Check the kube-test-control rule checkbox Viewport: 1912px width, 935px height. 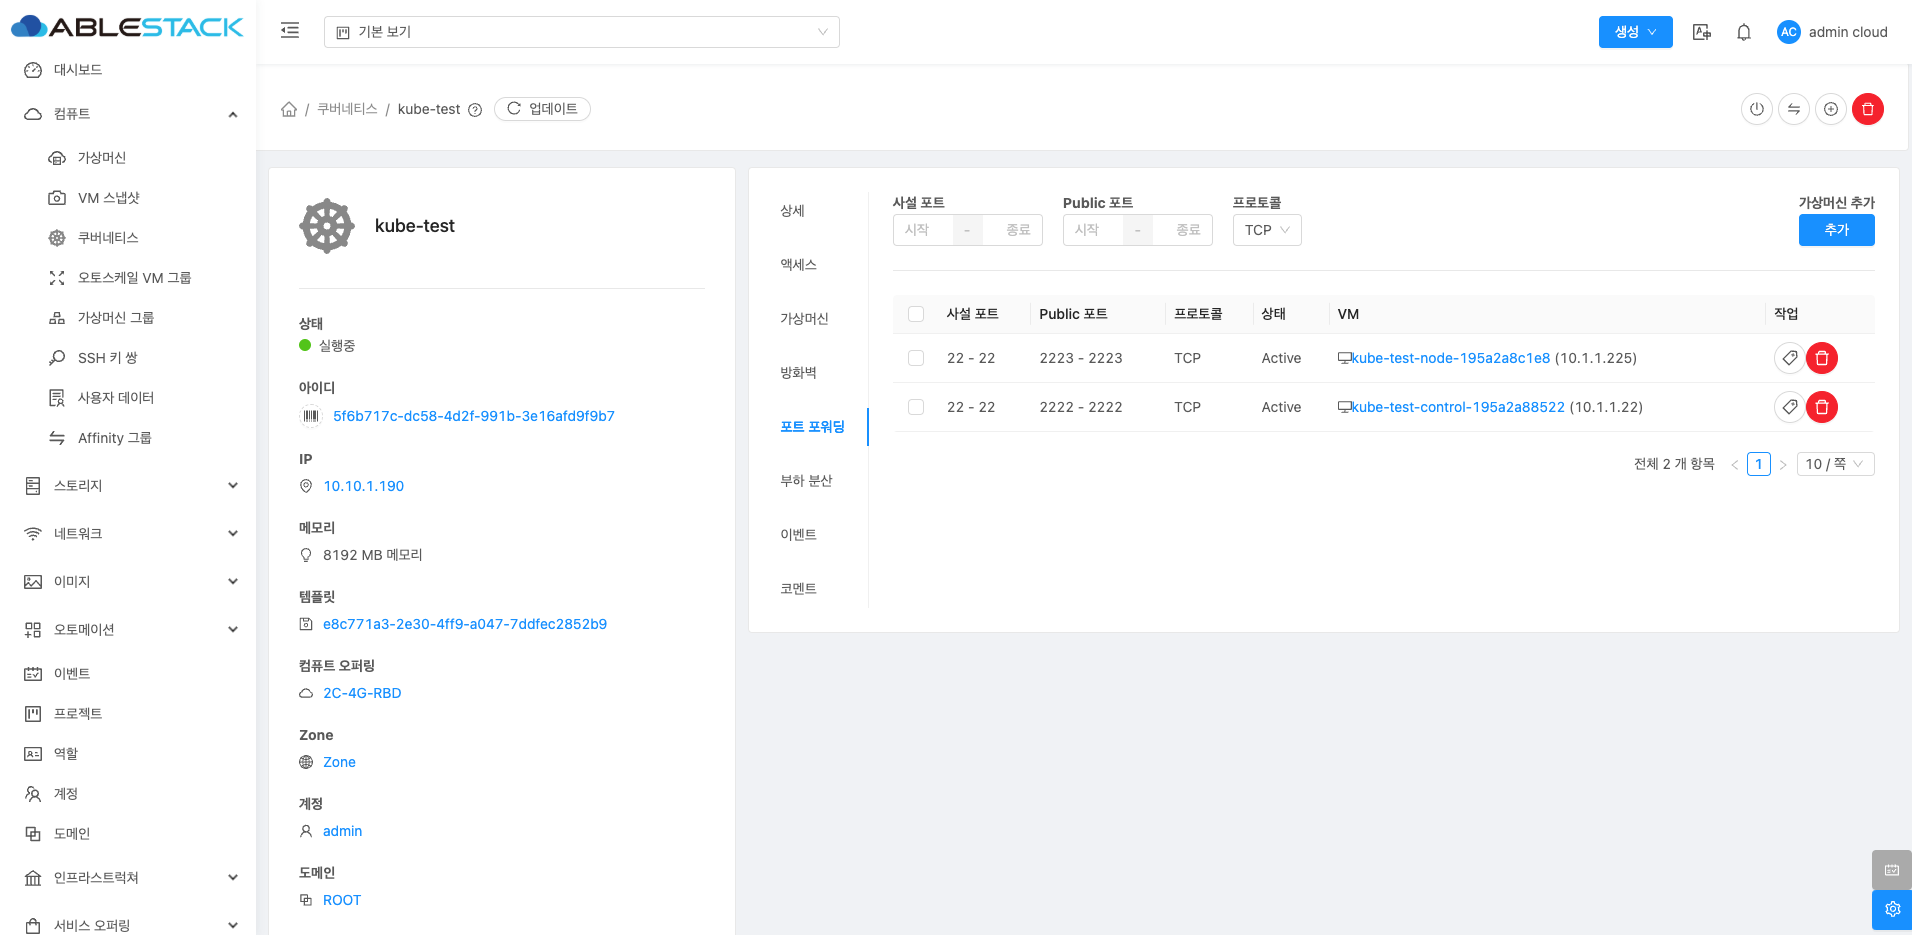point(915,407)
